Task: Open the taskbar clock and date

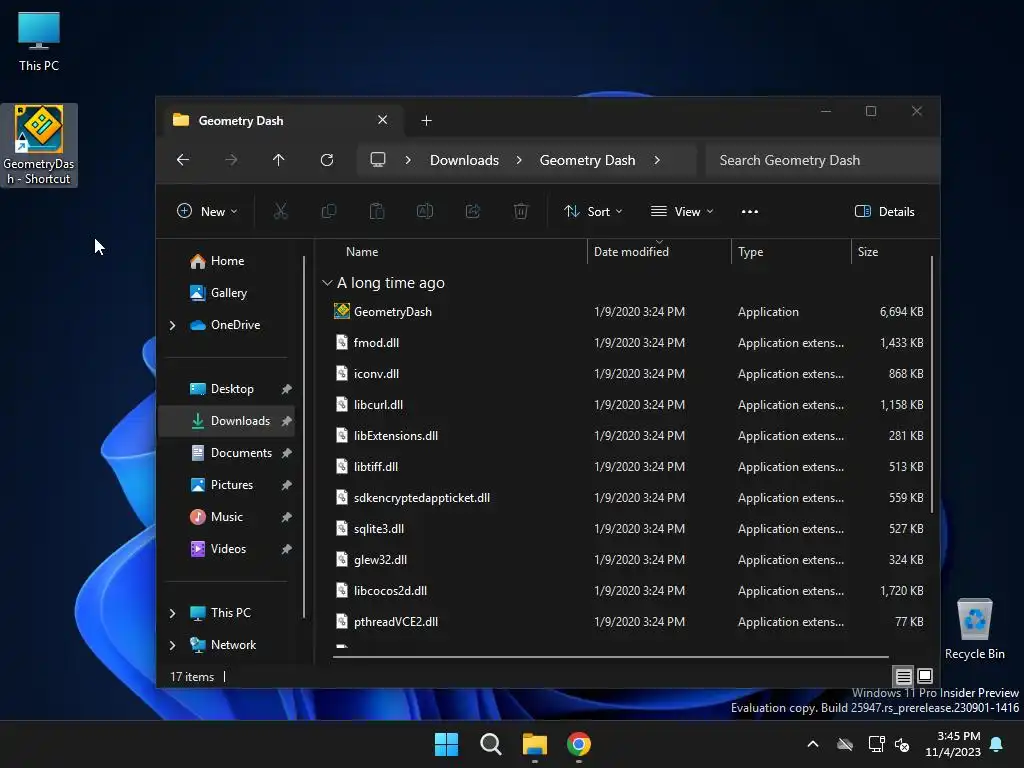Action: [x=953, y=744]
